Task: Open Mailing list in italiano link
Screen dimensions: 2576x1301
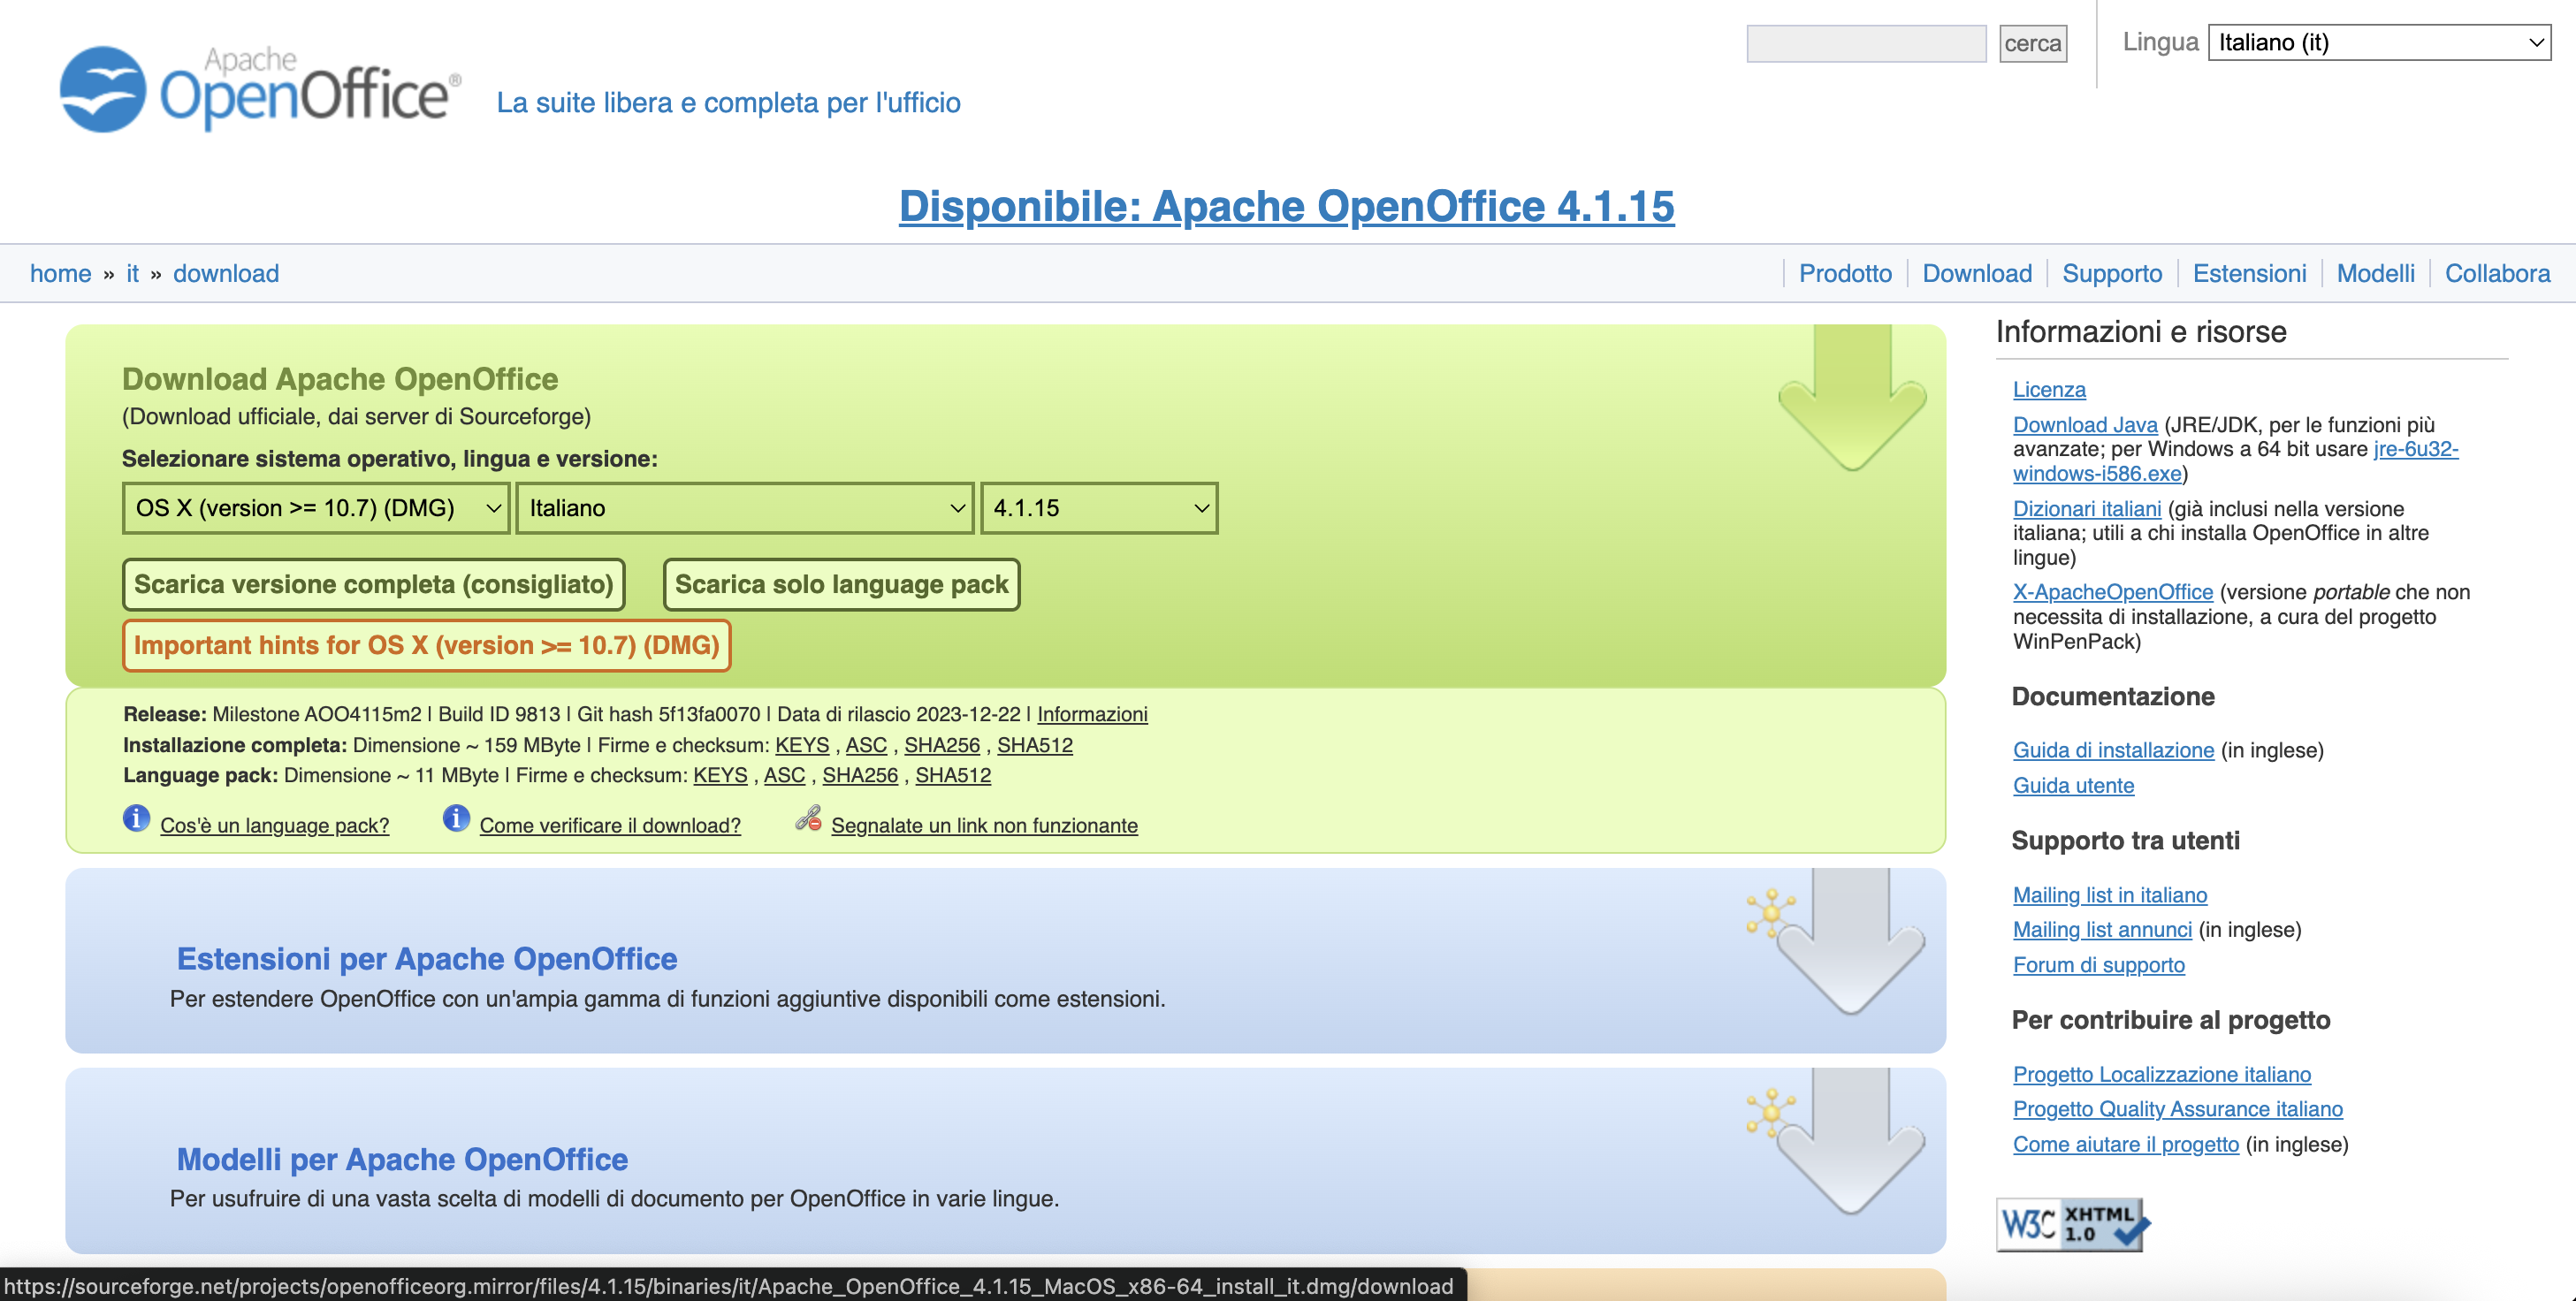Action: (x=2110, y=895)
